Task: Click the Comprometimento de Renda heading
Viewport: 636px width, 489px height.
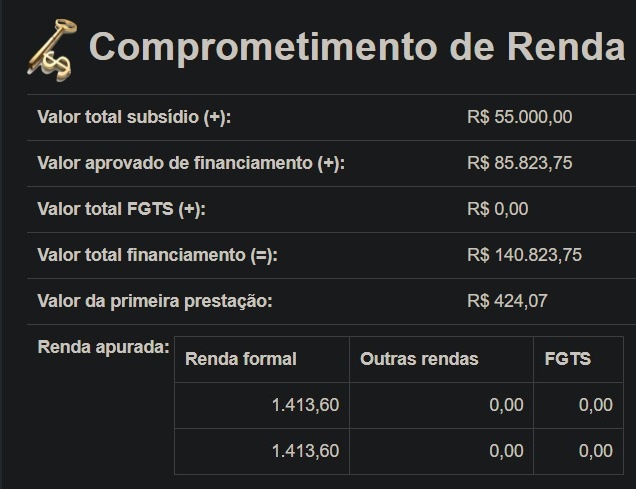Action: tap(357, 47)
